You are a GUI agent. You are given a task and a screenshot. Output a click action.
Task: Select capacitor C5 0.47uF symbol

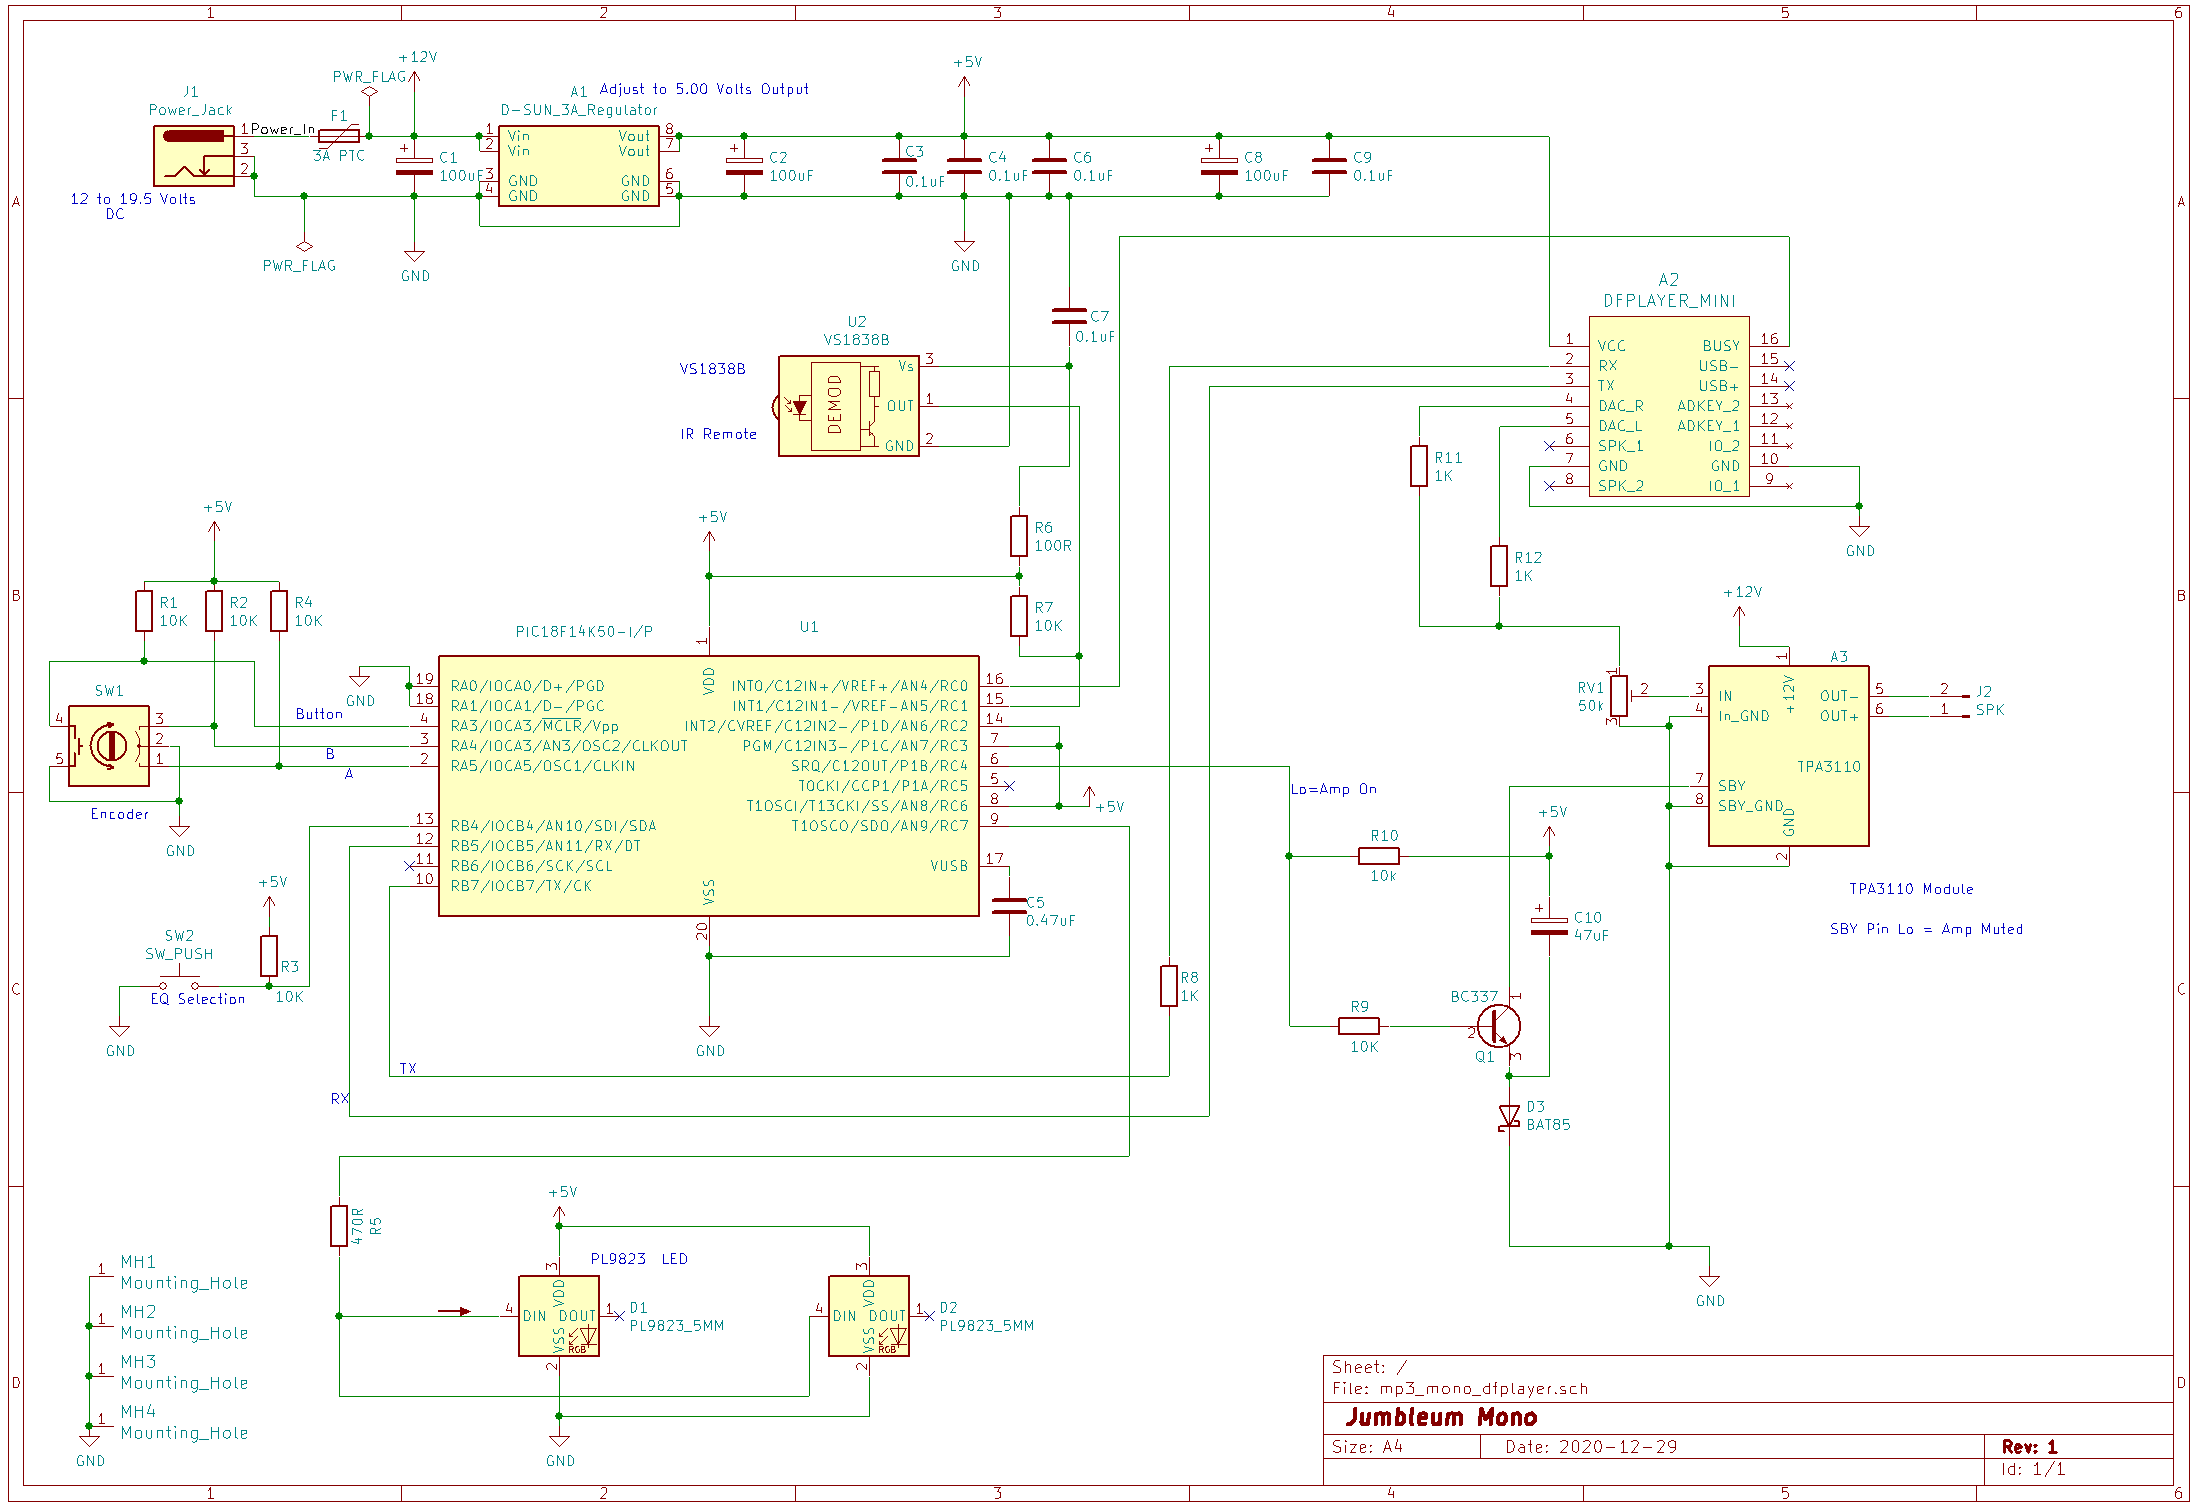point(1009,906)
